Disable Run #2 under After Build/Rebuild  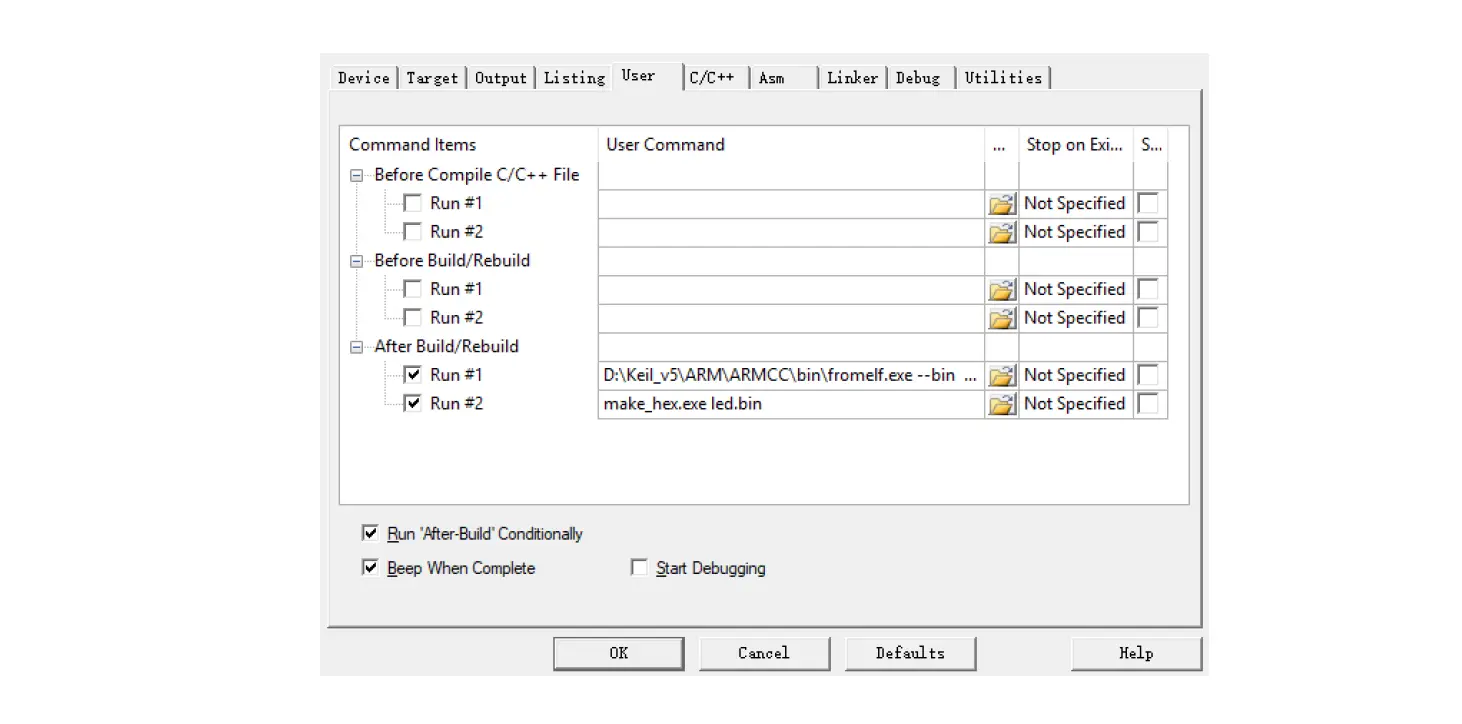(x=413, y=403)
